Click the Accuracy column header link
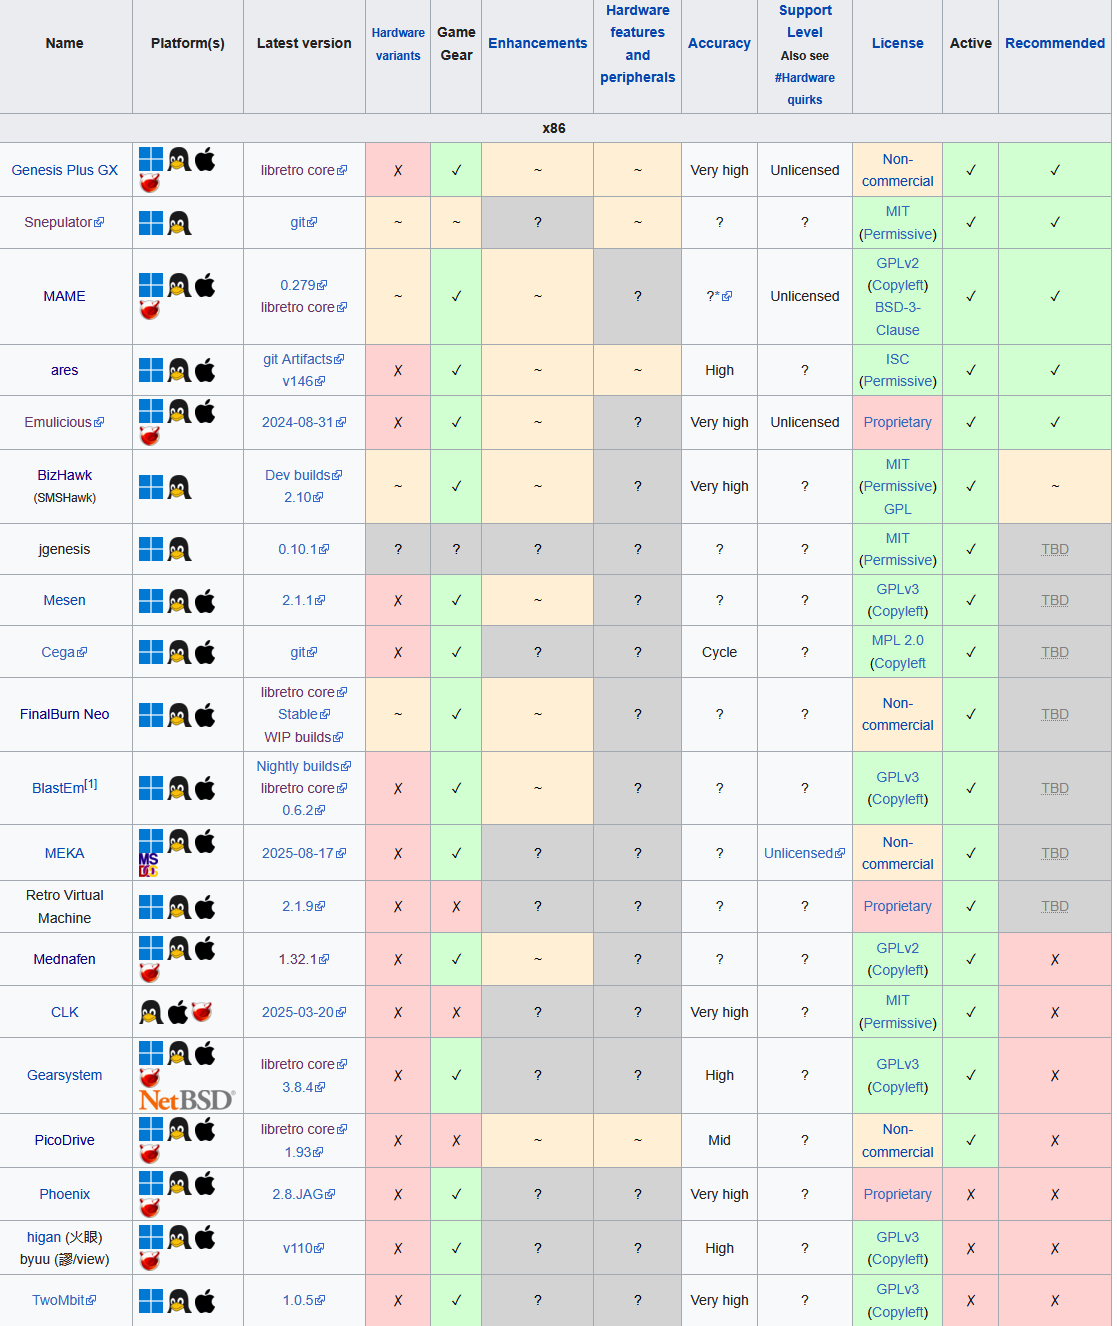1117x1326 pixels. tap(719, 43)
